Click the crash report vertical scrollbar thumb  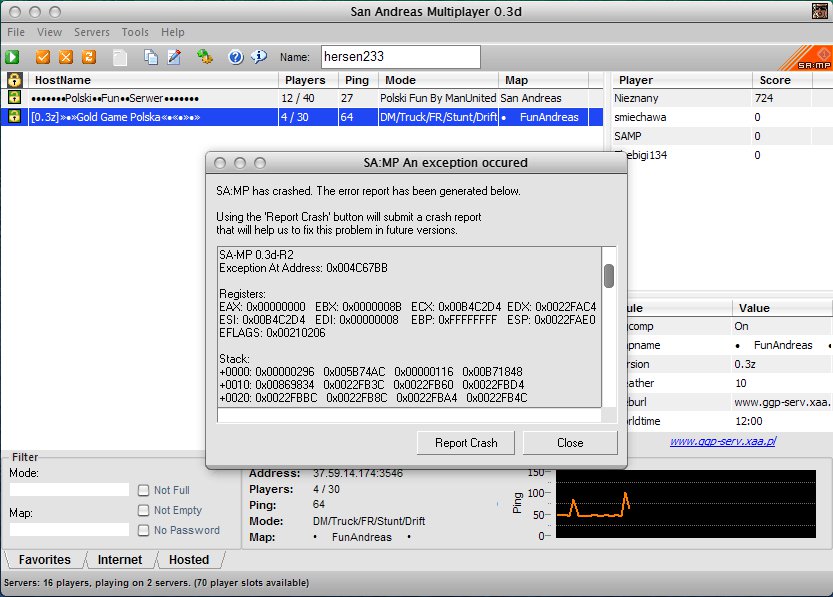pyautogui.click(x=609, y=276)
